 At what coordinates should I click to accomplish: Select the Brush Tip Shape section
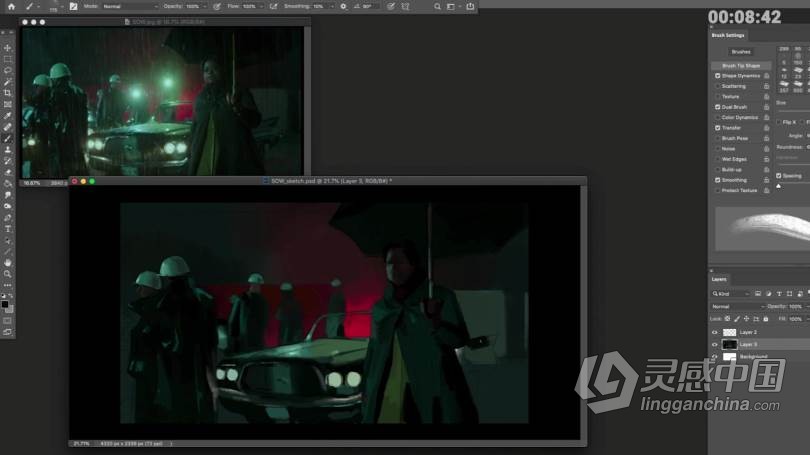click(741, 66)
